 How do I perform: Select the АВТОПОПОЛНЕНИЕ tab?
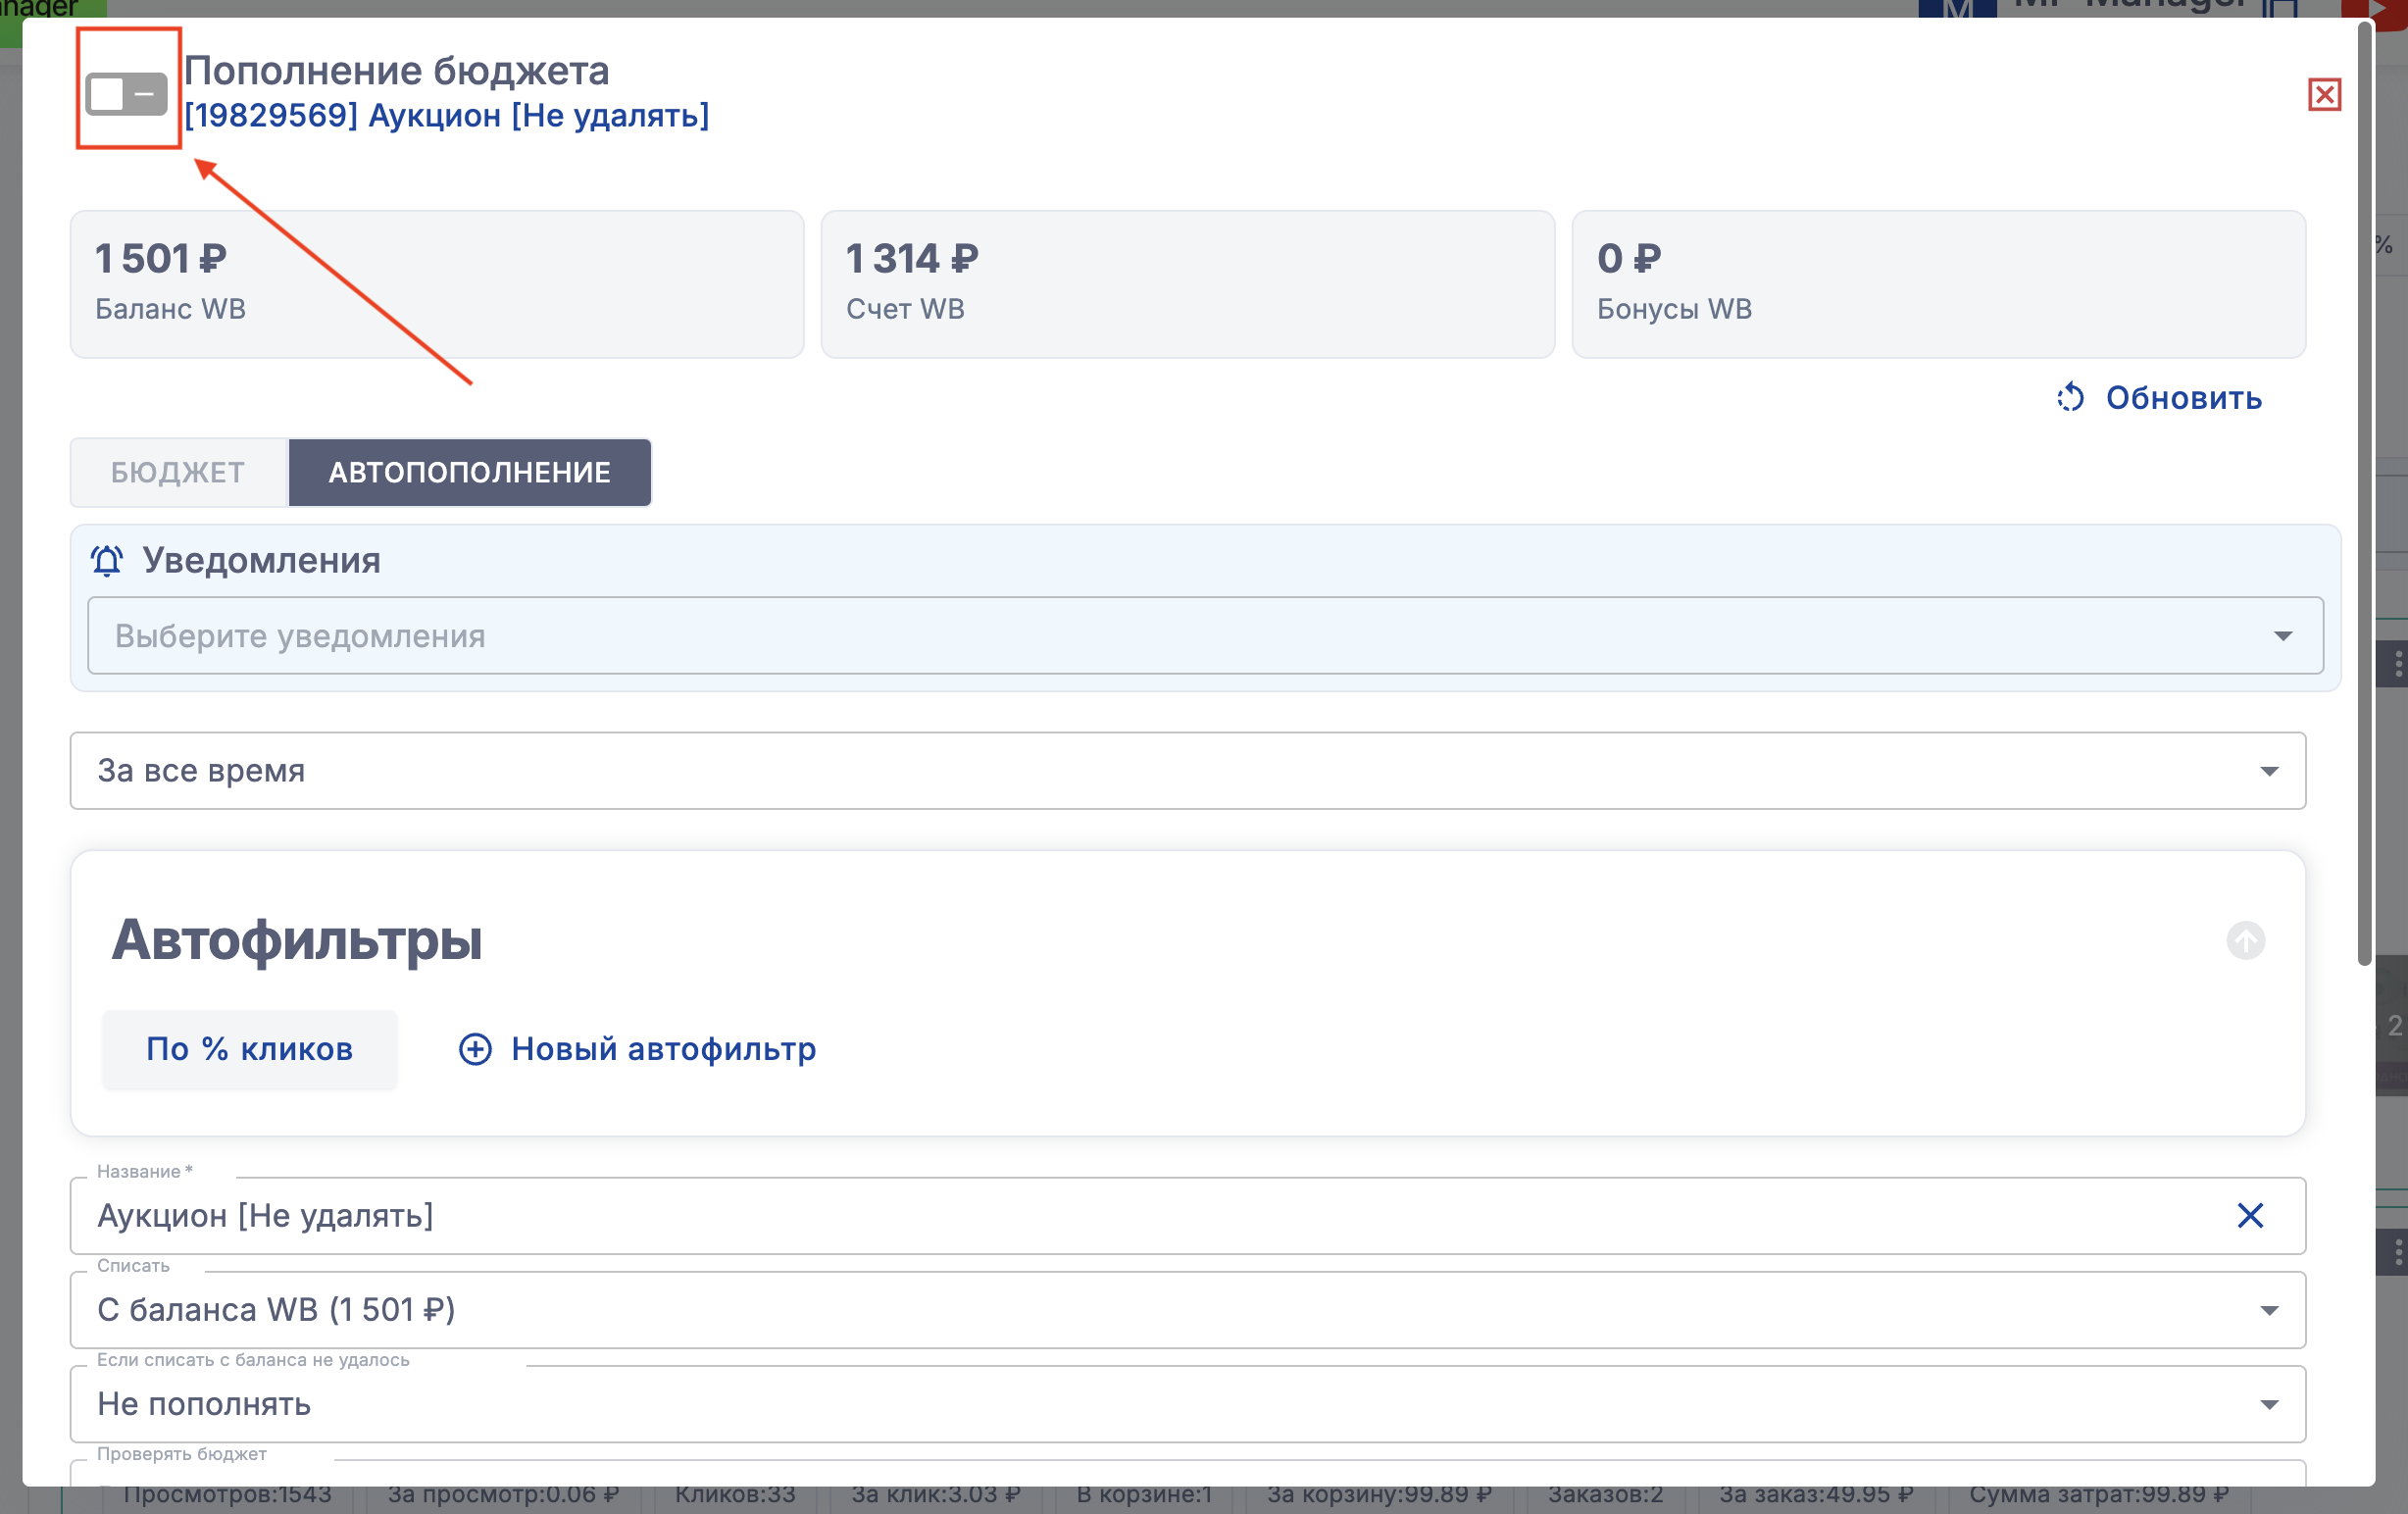click(469, 472)
